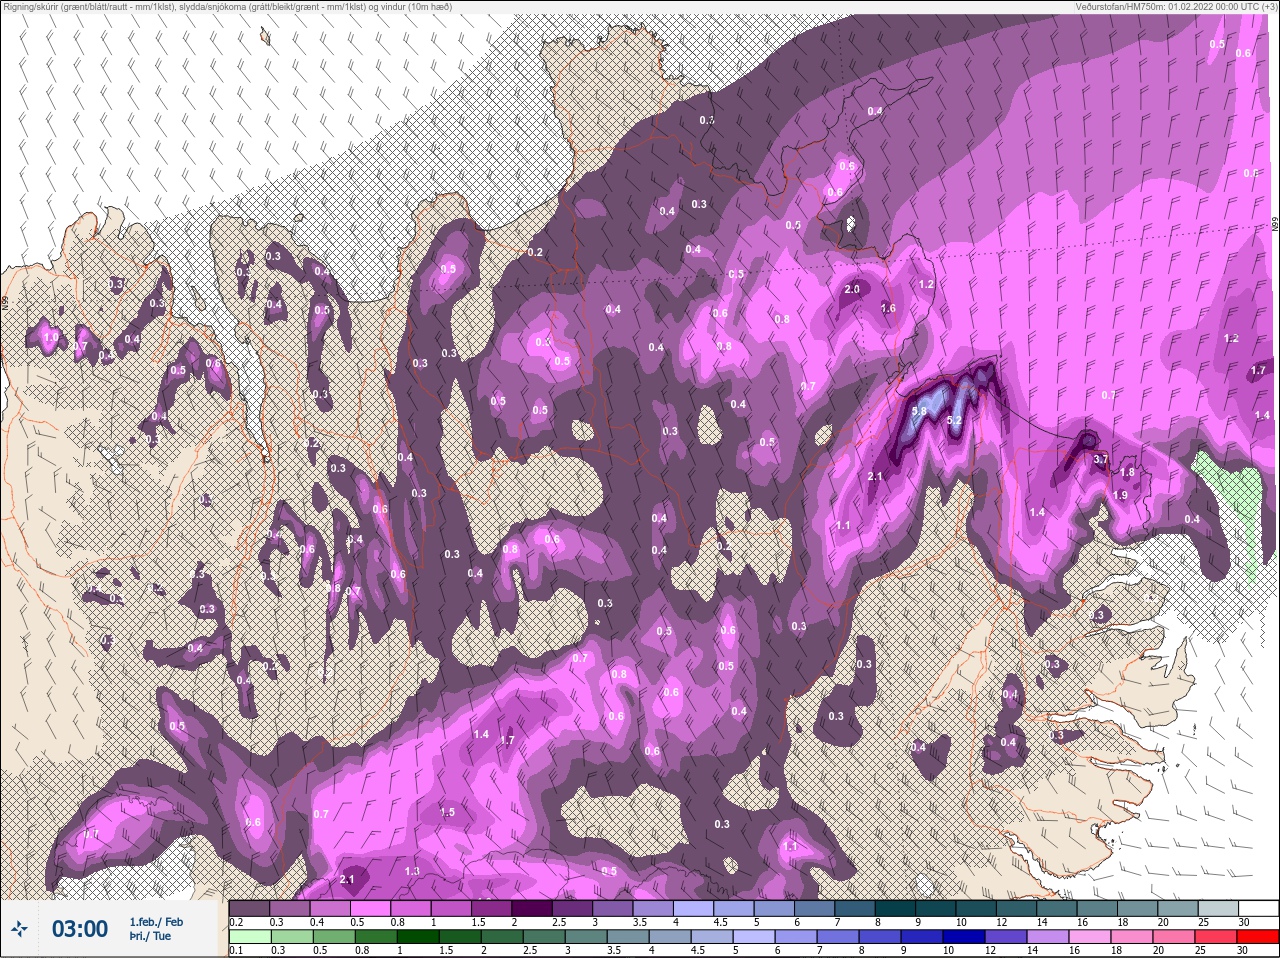Select the 0.1–0.3 pale swatch in the green legend
This screenshot has width=1280, height=958.
click(250, 937)
